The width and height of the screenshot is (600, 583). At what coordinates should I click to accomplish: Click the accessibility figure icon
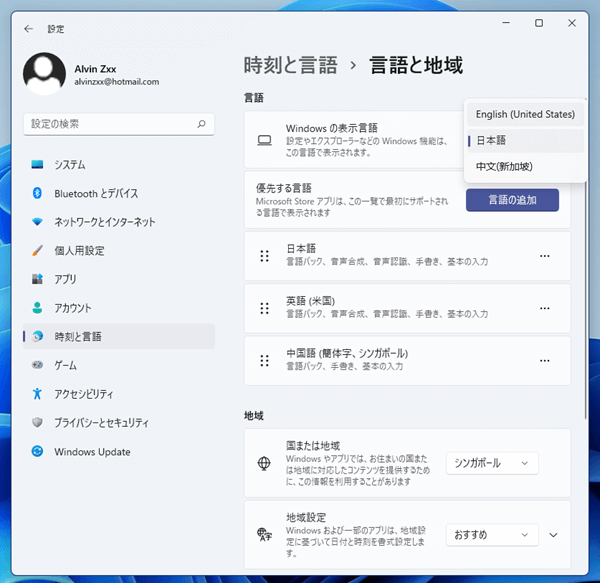click(x=37, y=394)
